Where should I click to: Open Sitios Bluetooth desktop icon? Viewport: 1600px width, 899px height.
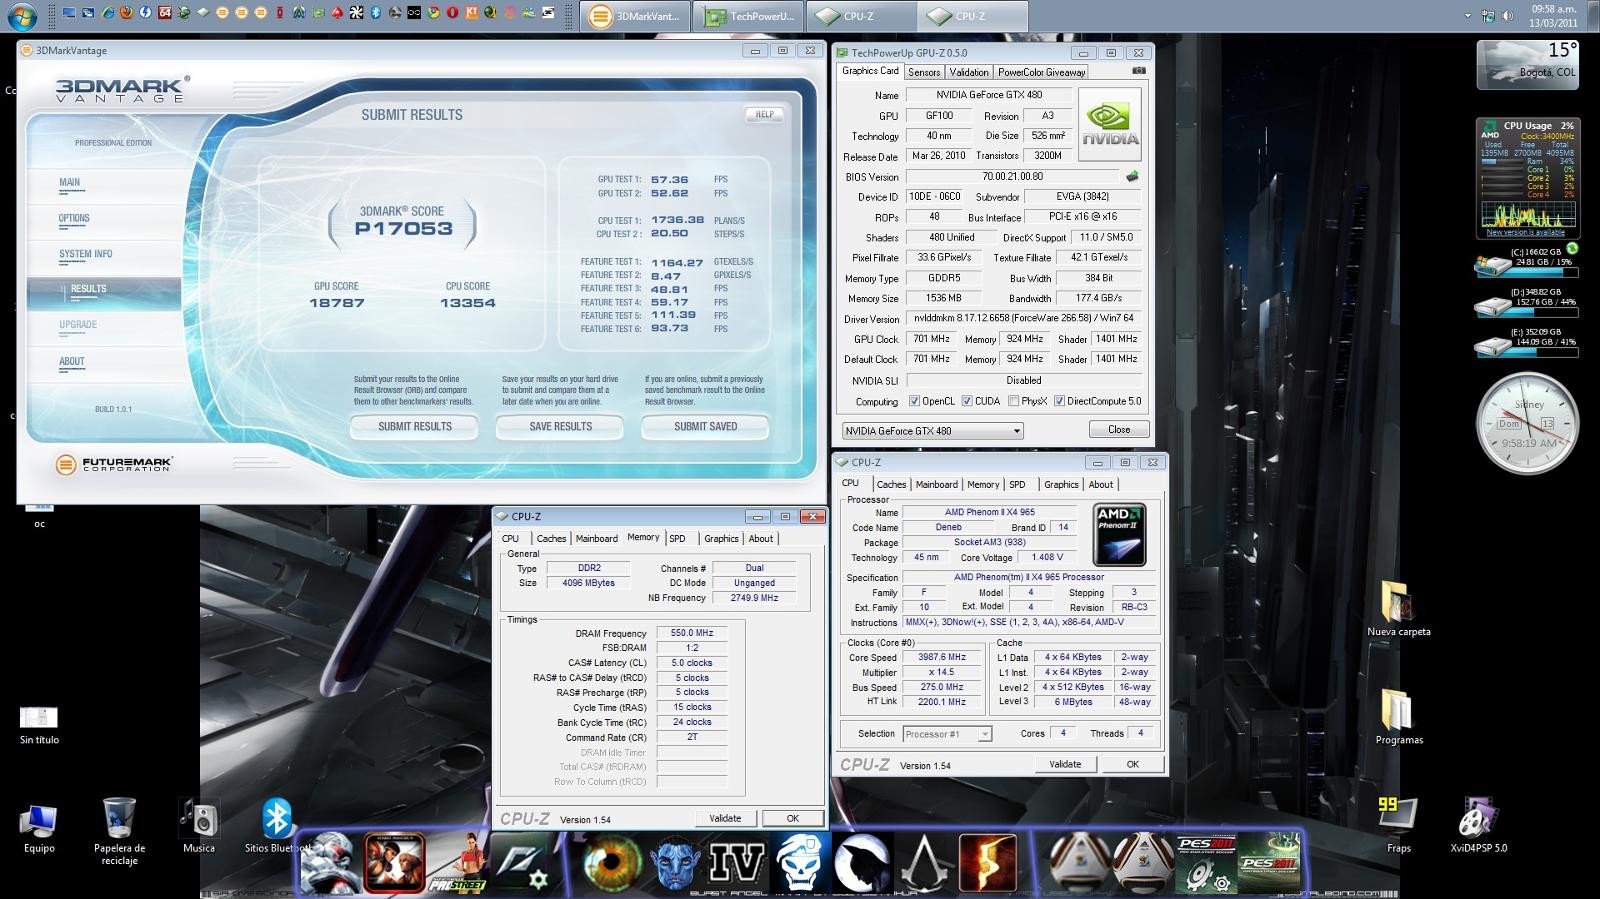pyautogui.click(x=278, y=826)
